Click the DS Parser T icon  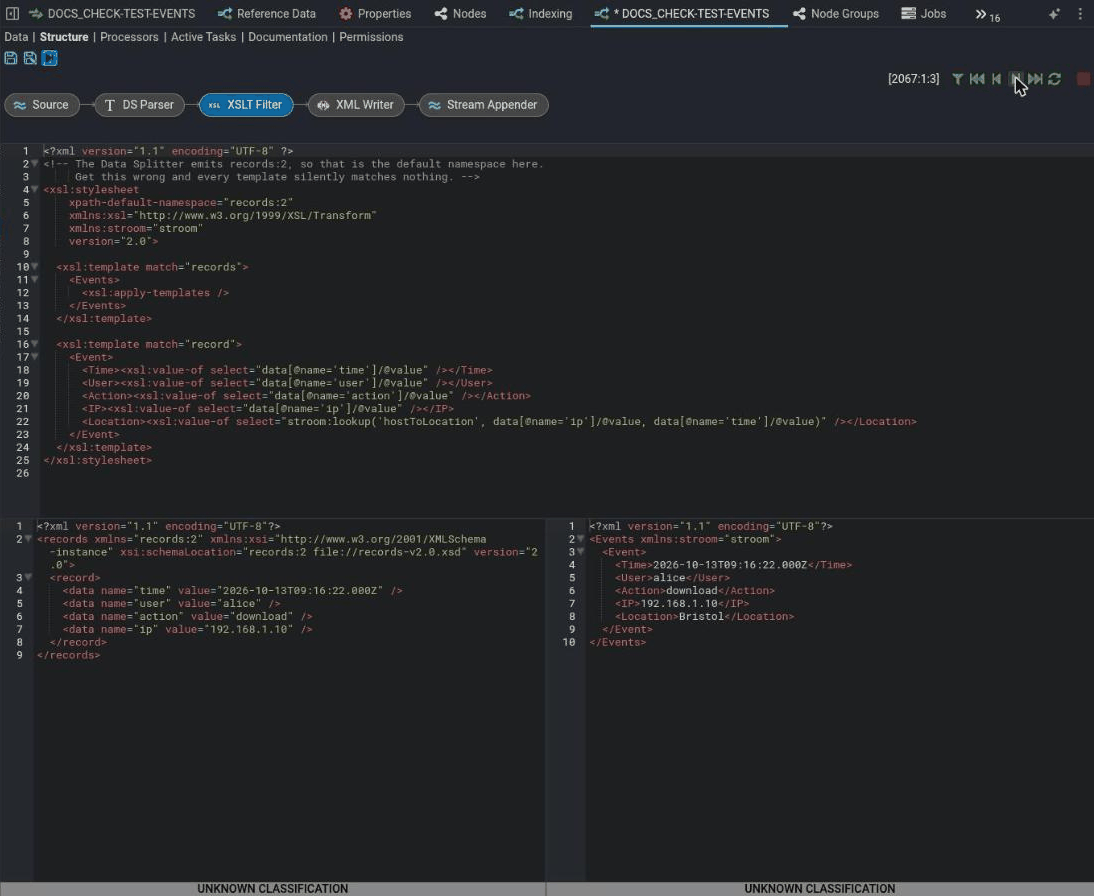tap(110, 105)
